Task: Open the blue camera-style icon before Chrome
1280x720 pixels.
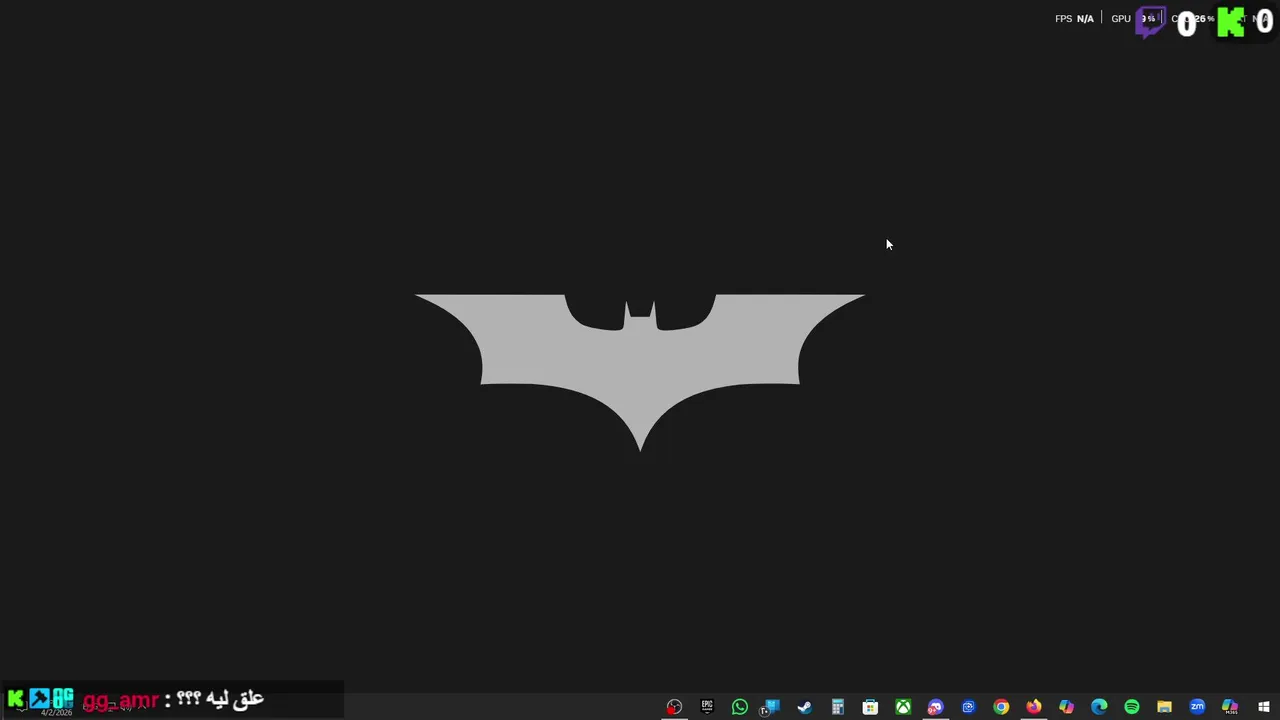Action: [x=968, y=707]
